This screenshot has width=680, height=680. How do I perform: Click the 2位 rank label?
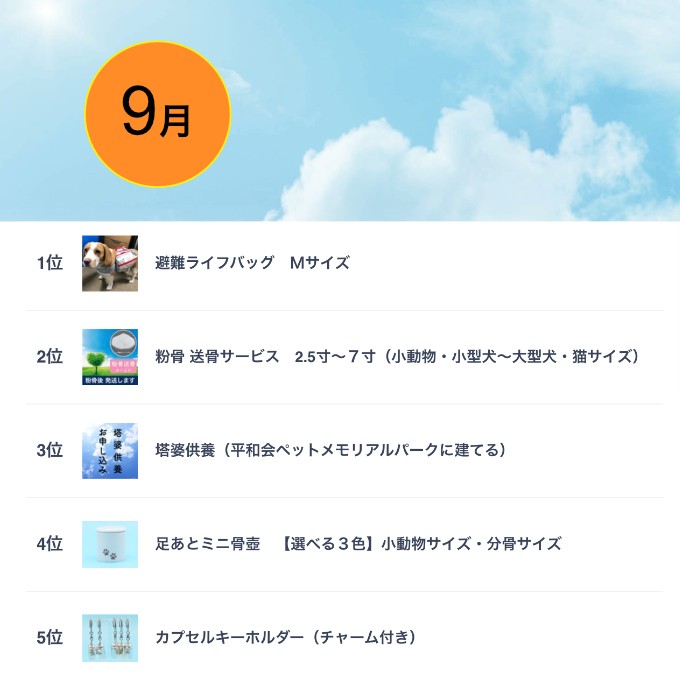click(50, 356)
